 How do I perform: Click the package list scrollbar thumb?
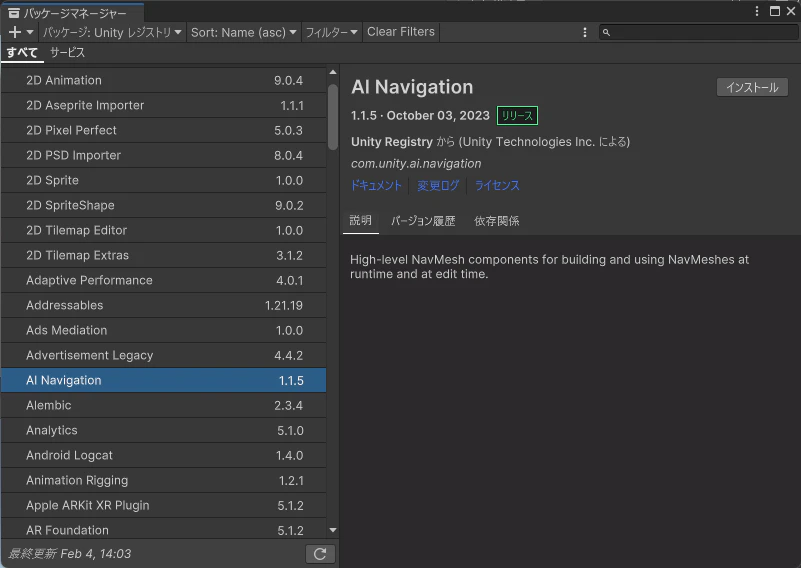coord(333,117)
